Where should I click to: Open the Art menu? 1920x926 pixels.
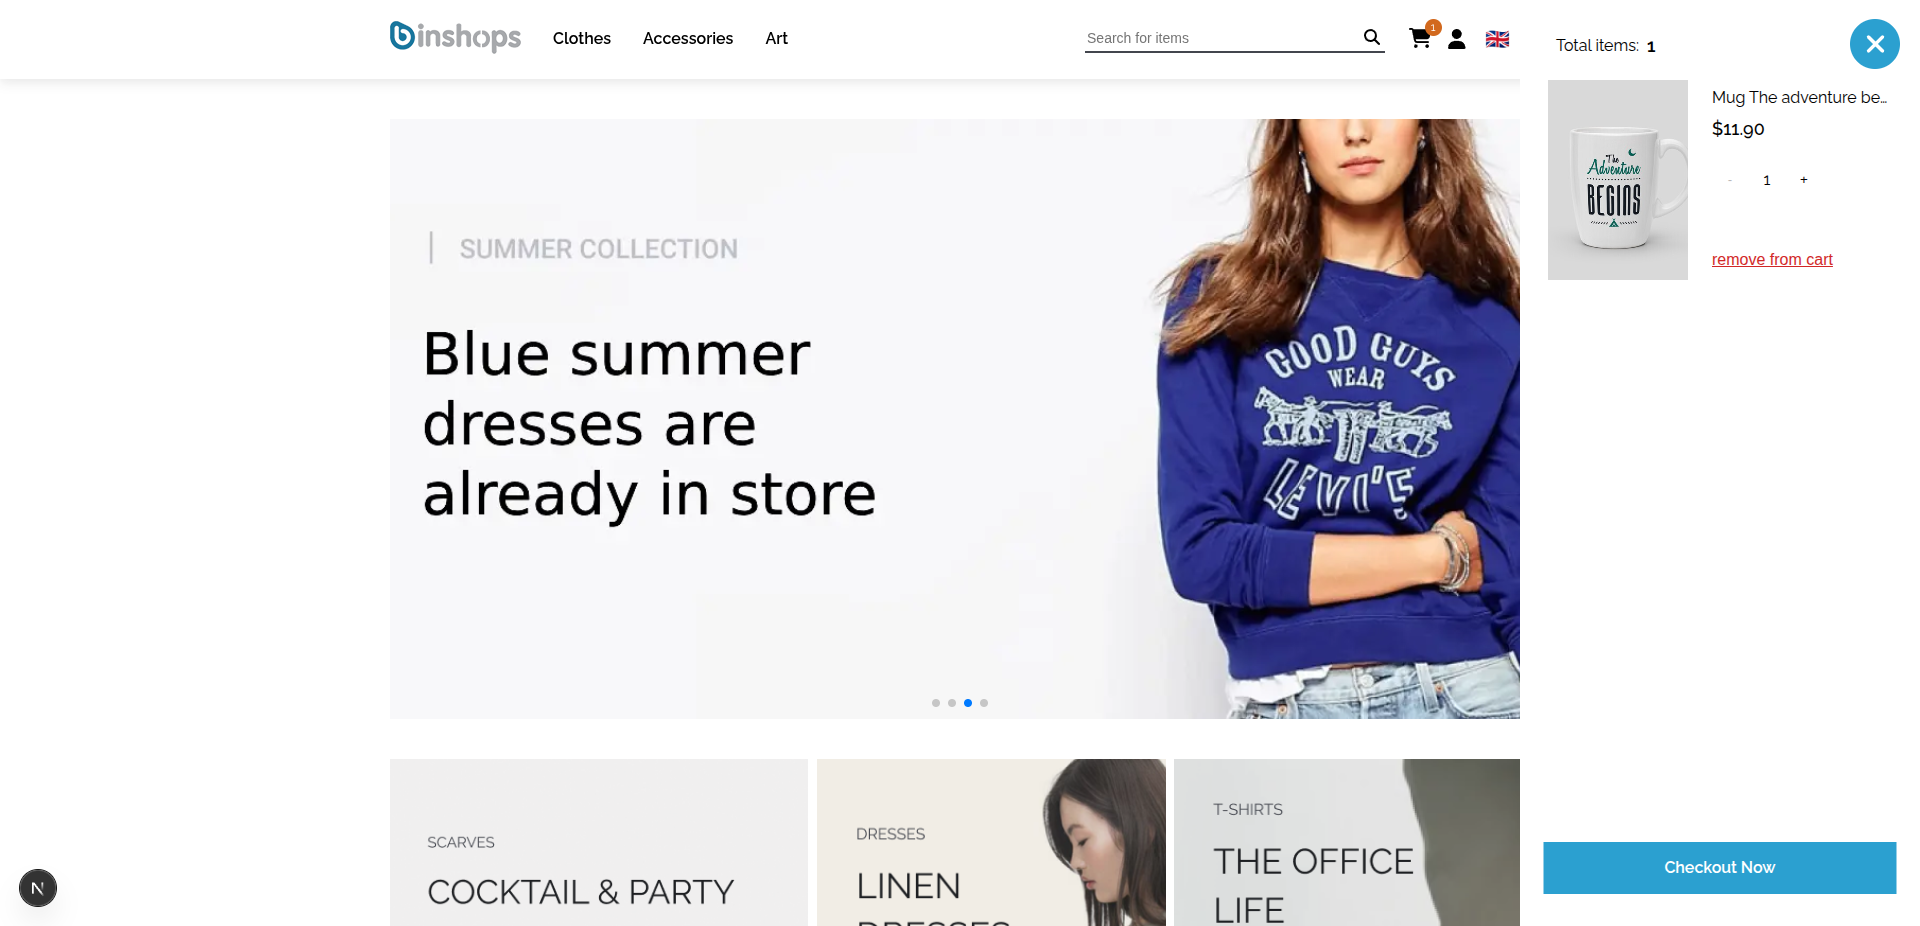[x=777, y=38]
